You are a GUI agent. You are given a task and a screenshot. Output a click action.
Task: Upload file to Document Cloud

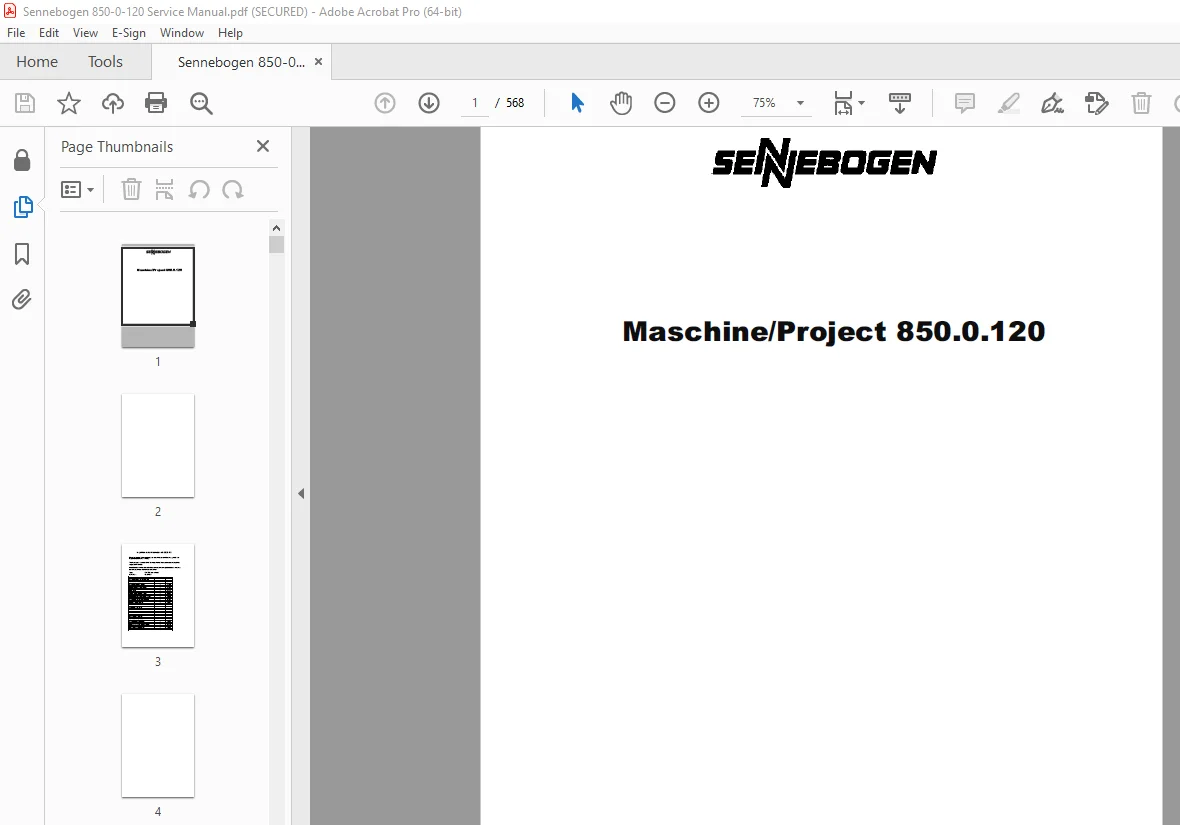coord(113,103)
